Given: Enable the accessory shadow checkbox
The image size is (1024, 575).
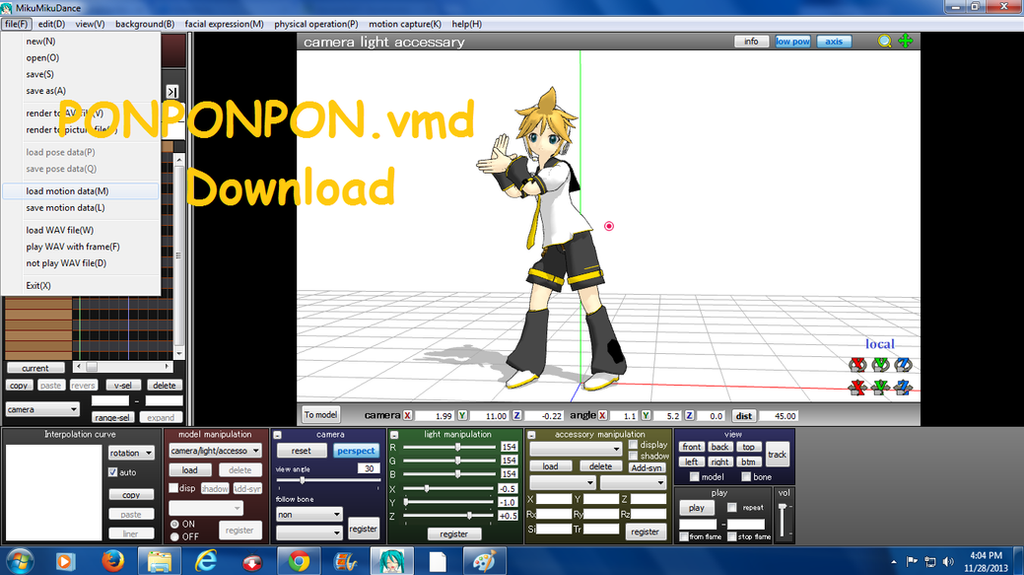Looking at the screenshot, I should click(x=633, y=455).
